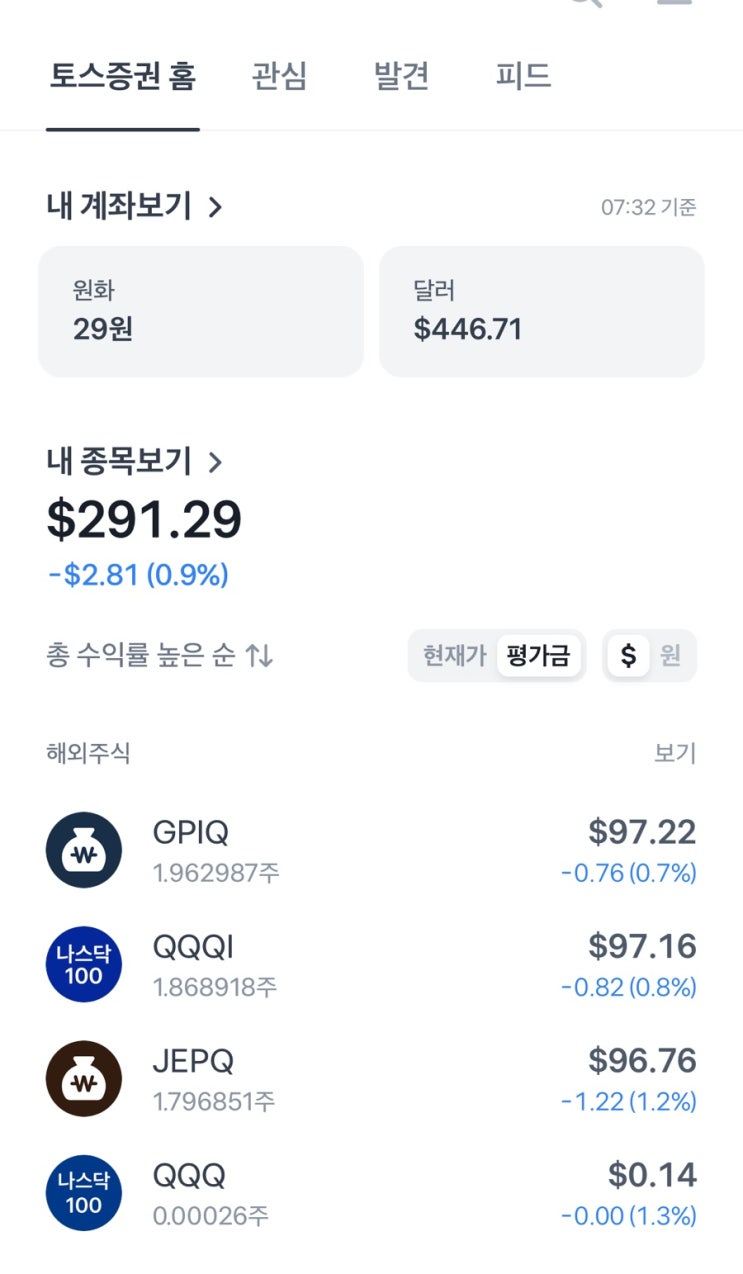This screenshot has height=1274, width=743.
Task: Select the $ currency option
Action: (x=628, y=656)
